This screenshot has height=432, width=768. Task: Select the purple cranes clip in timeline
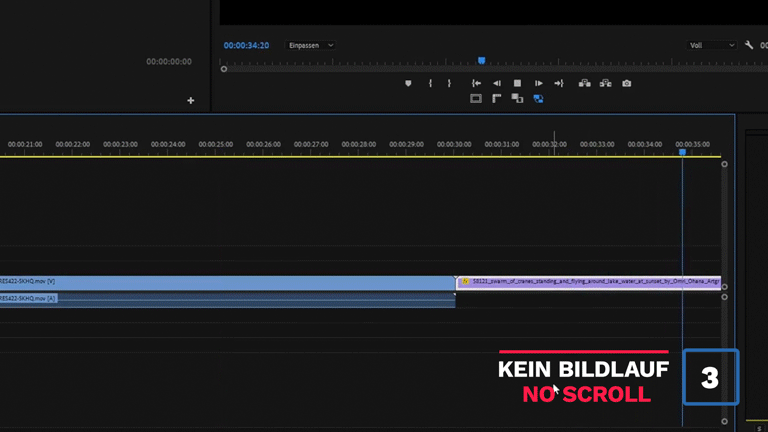590,282
